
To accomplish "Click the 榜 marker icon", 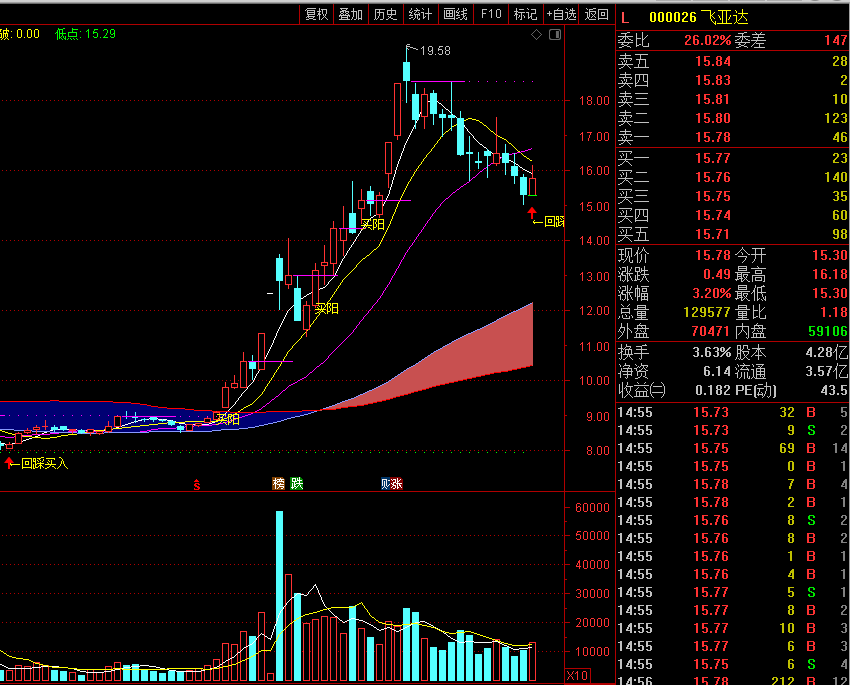I will coord(279,483).
